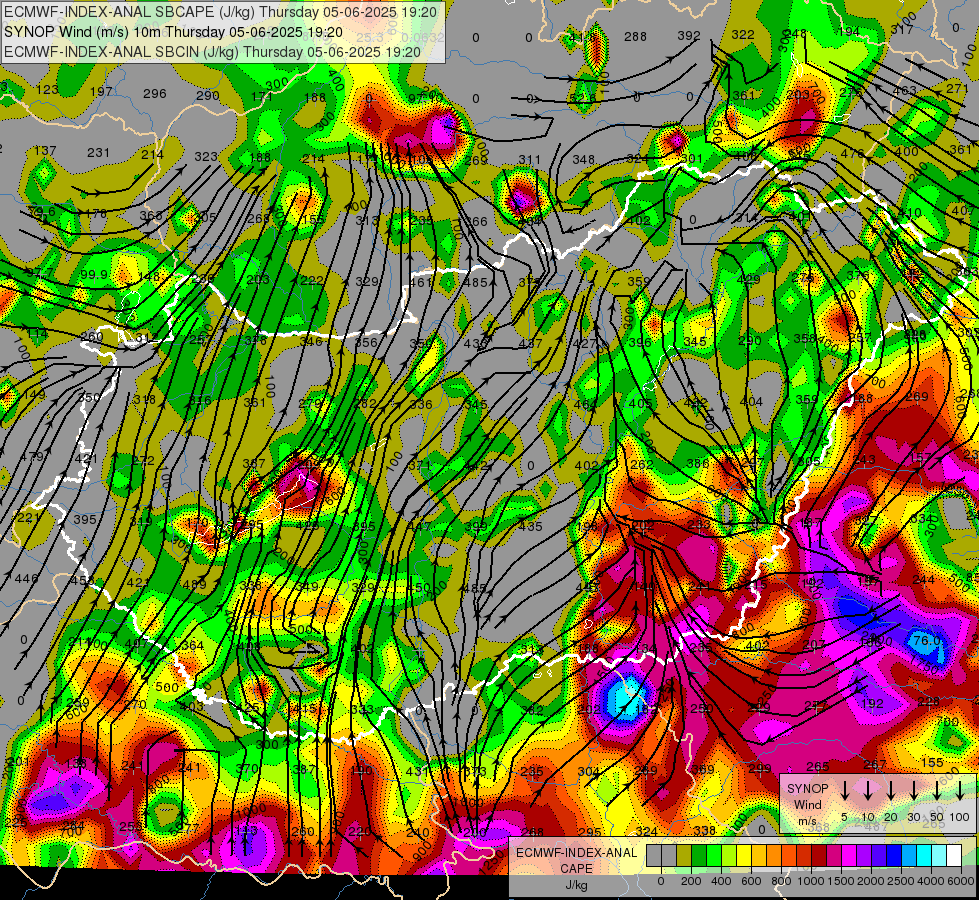
Task: Click the 97.7 value on the map
Action: 40,273
